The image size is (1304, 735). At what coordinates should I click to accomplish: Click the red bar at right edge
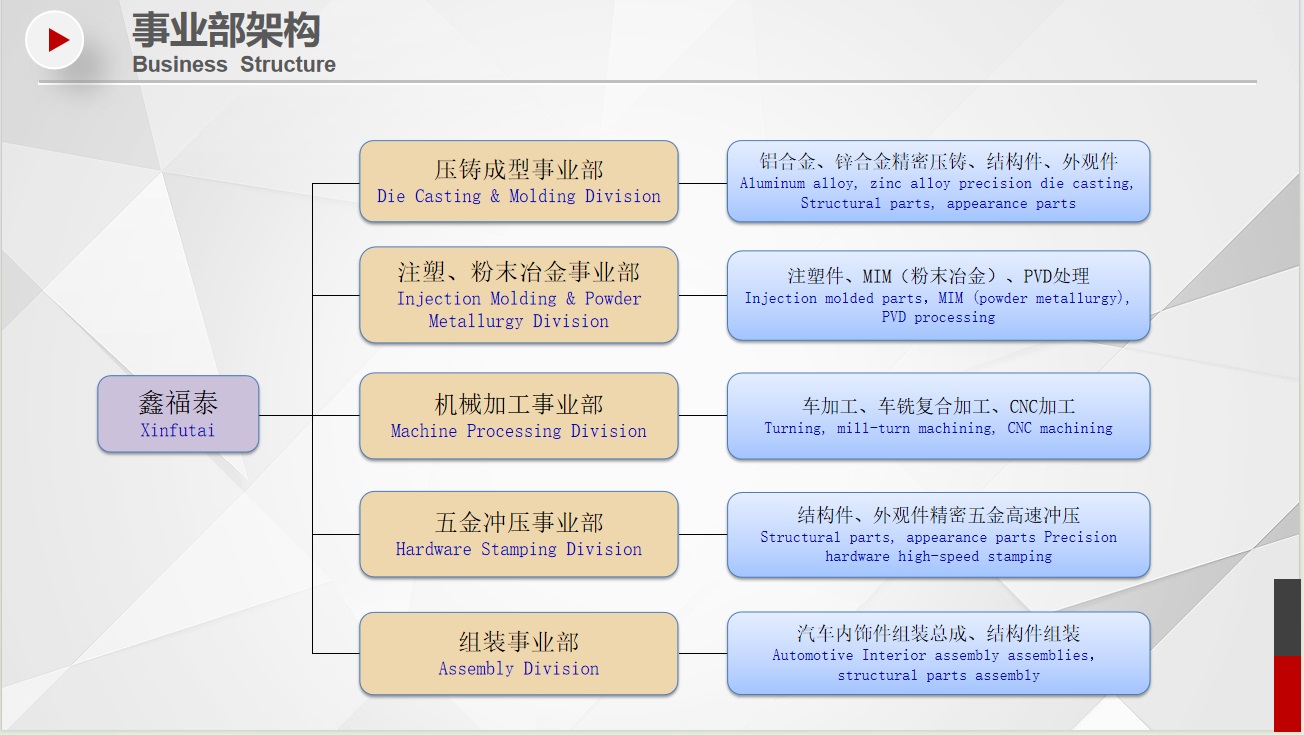pyautogui.click(x=1288, y=693)
